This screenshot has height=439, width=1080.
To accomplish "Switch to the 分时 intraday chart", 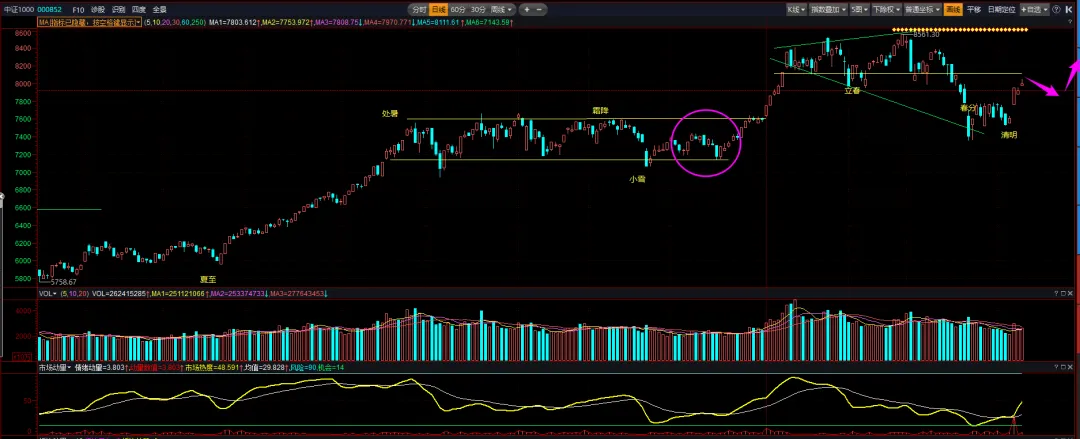I will pos(418,10).
